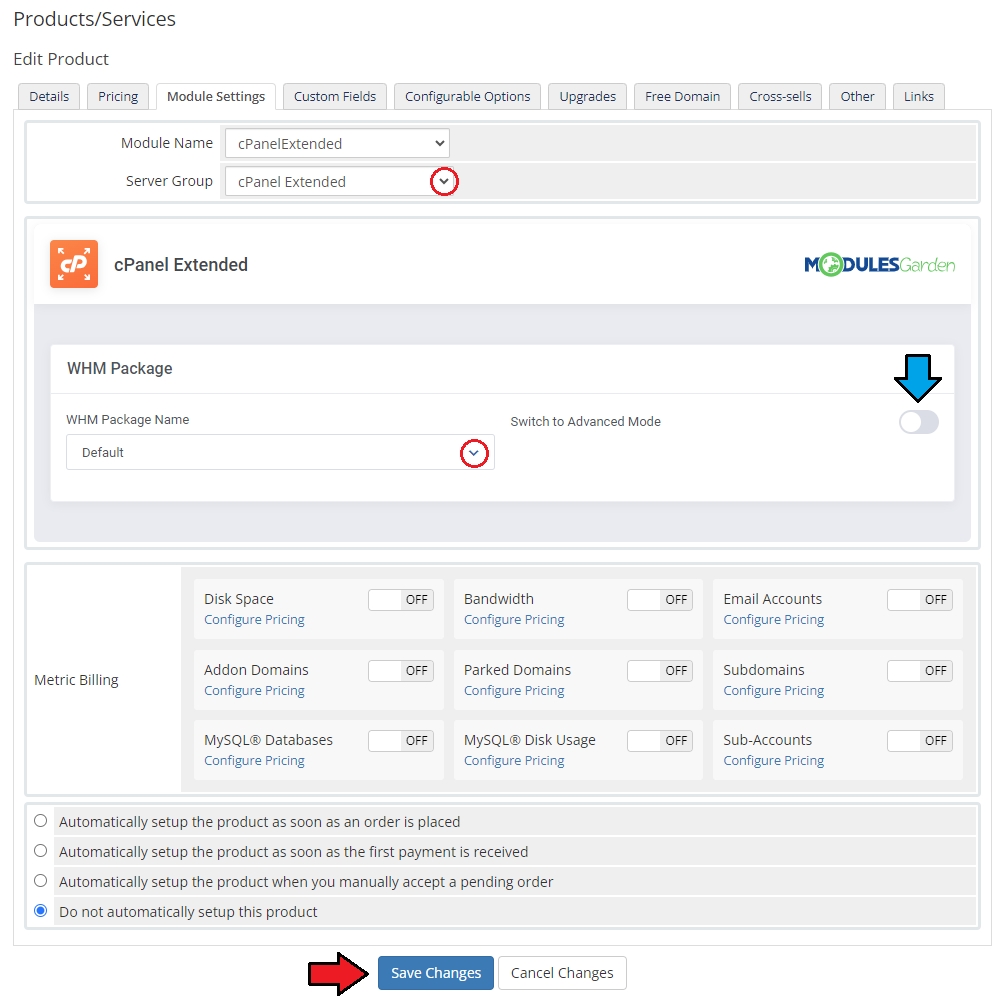The width and height of the screenshot is (1000, 1002).
Task: Click the Module Name label
Action: 167,143
